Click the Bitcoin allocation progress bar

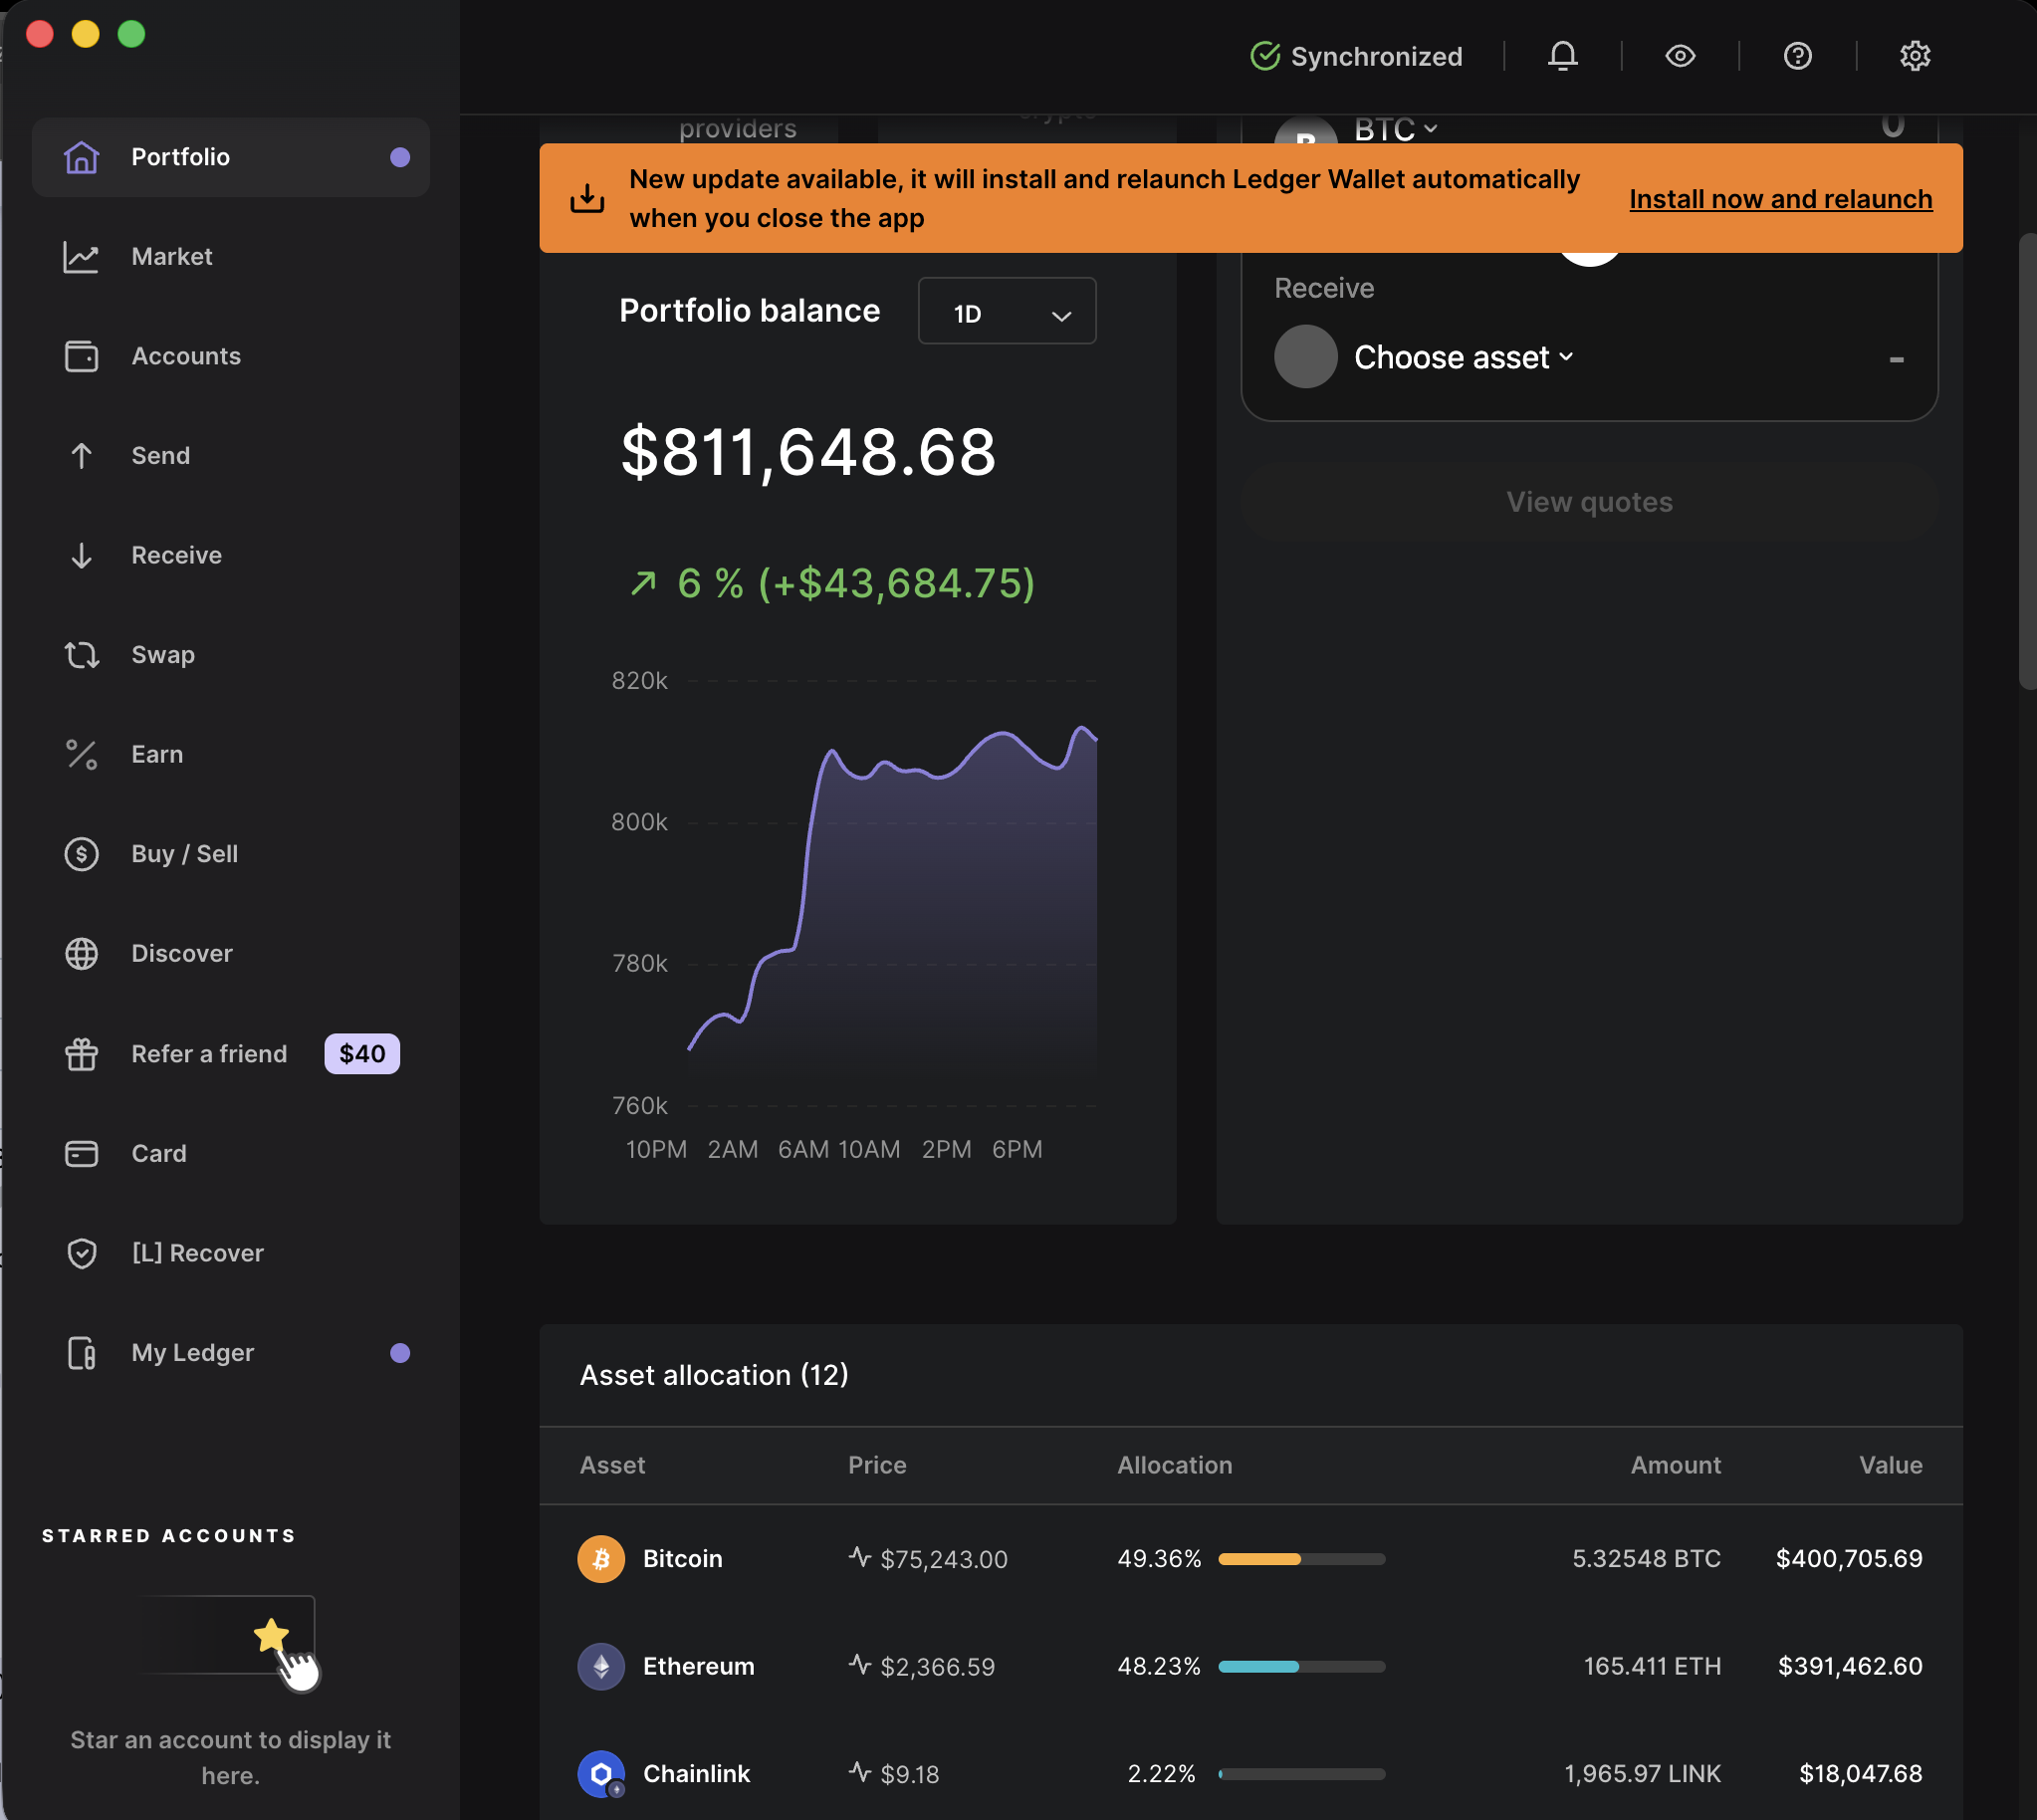pyautogui.click(x=1300, y=1559)
